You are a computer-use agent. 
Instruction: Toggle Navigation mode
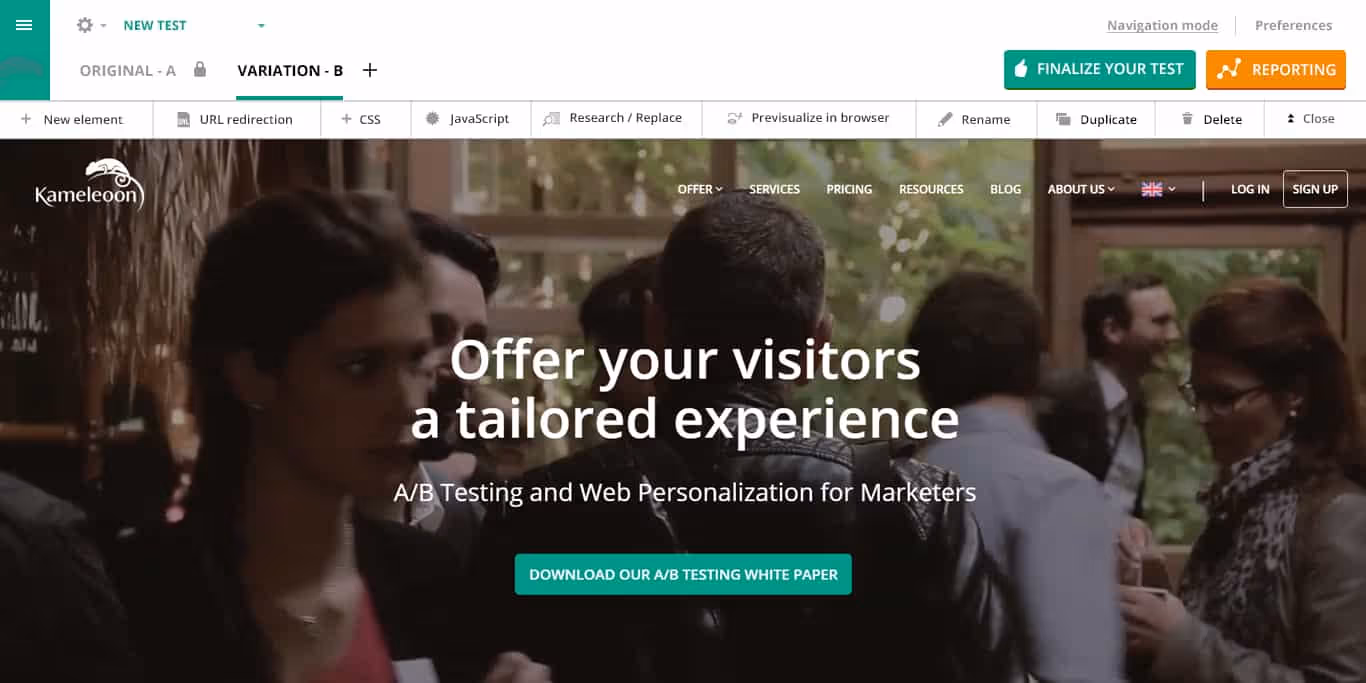tap(1162, 26)
